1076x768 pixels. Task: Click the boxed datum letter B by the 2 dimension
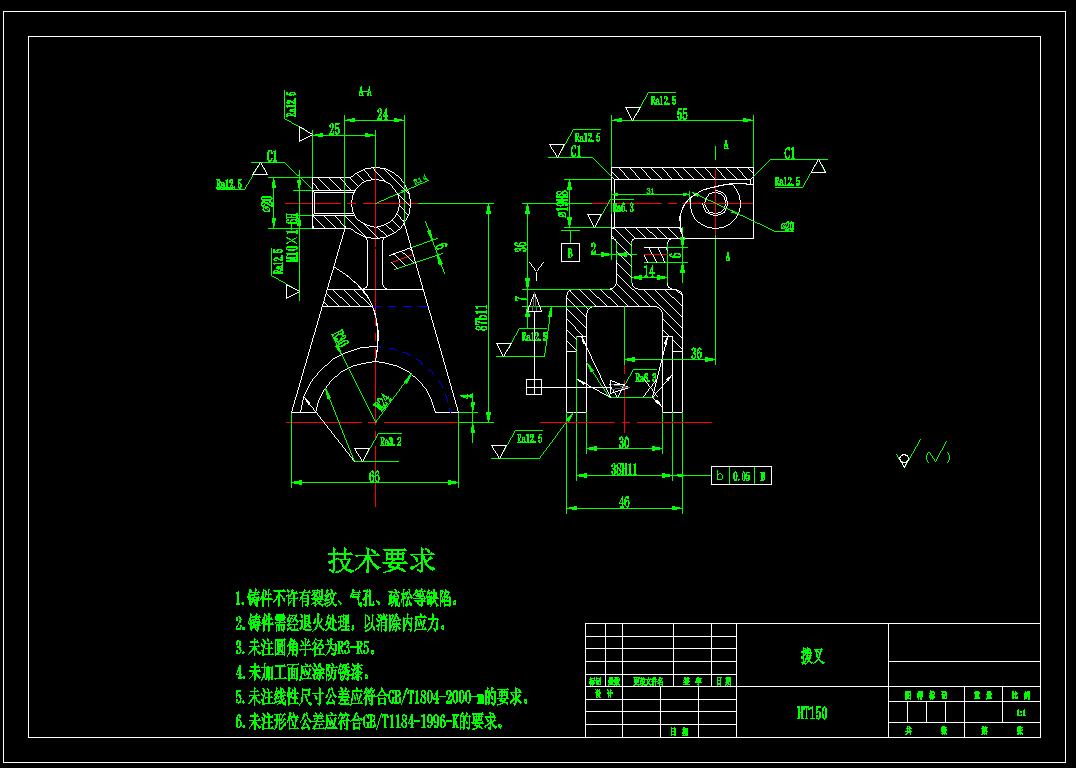(x=570, y=252)
